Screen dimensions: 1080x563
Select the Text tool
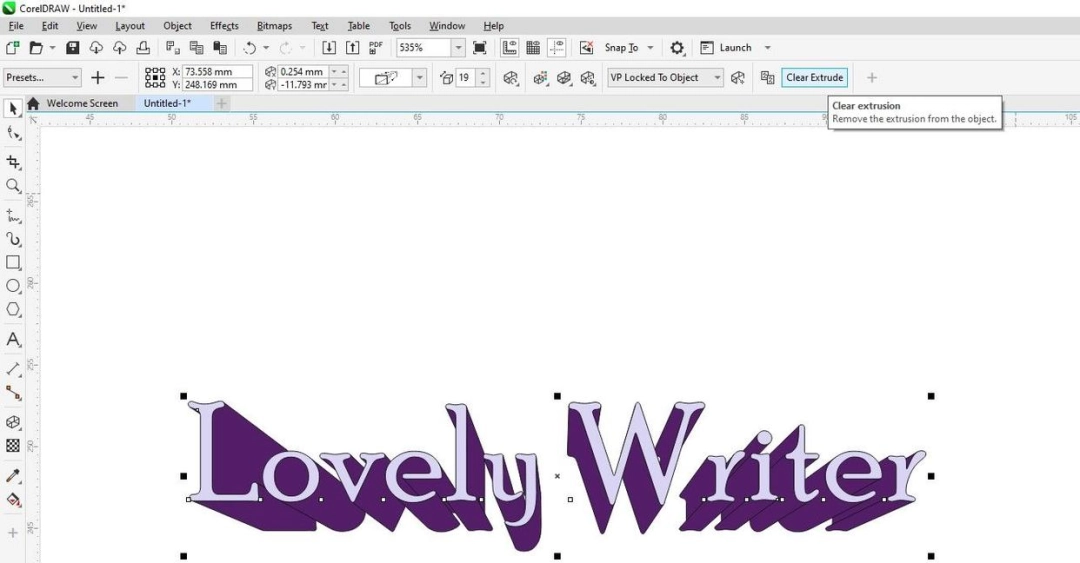[12, 339]
